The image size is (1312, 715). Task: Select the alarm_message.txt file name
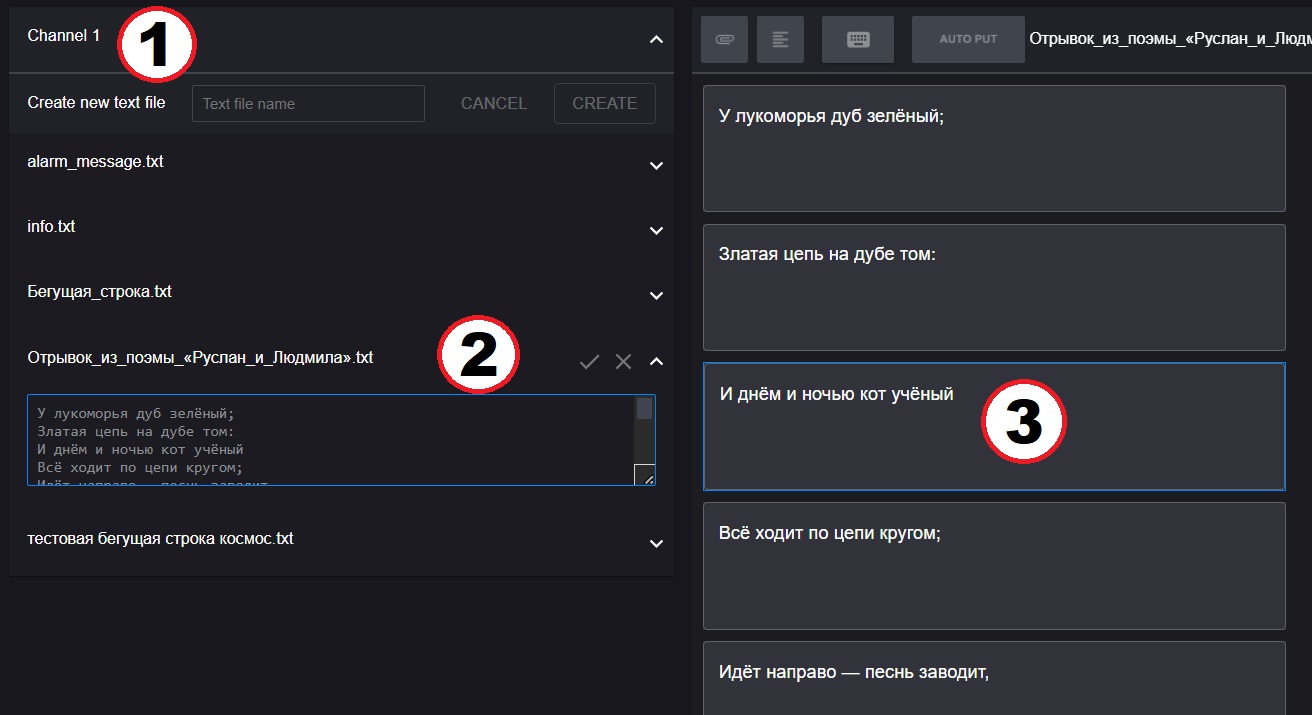tap(95, 161)
